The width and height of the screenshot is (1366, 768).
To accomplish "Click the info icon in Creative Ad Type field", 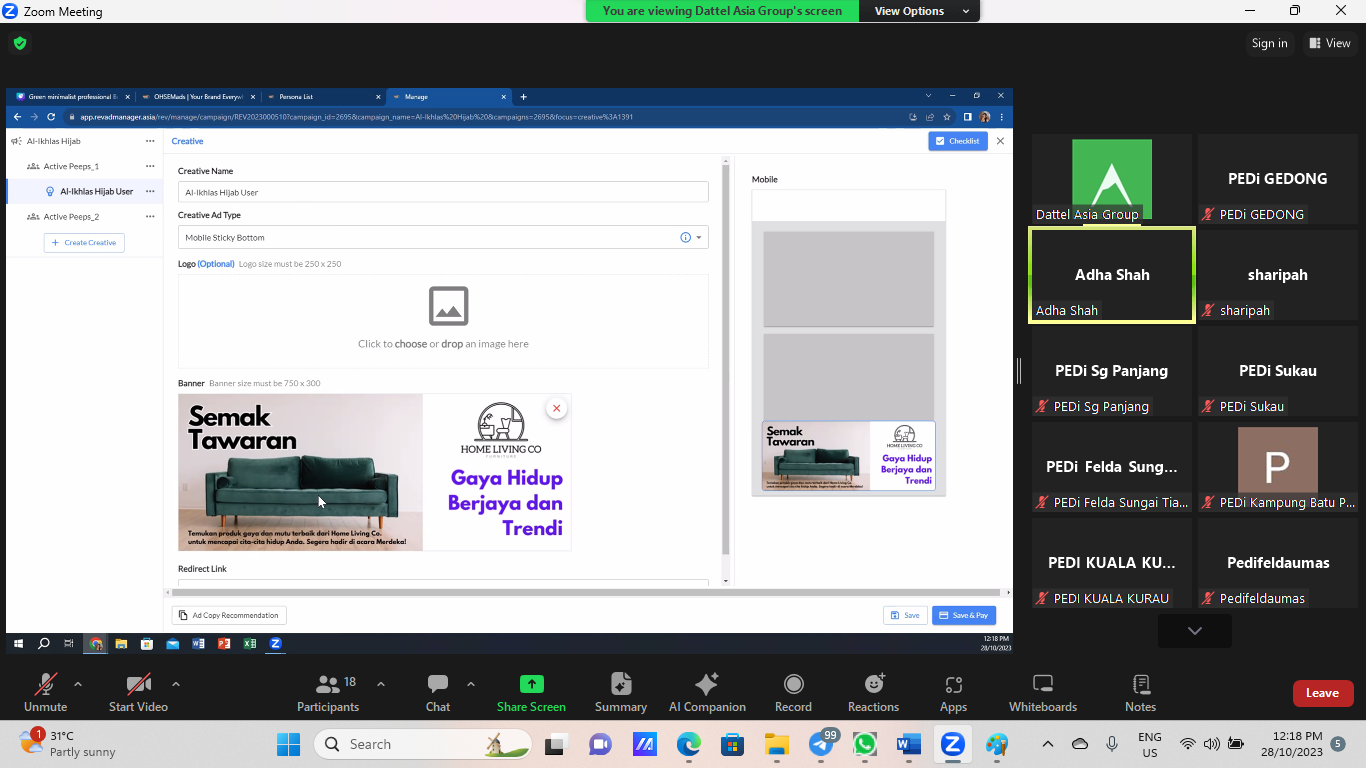I will point(685,238).
